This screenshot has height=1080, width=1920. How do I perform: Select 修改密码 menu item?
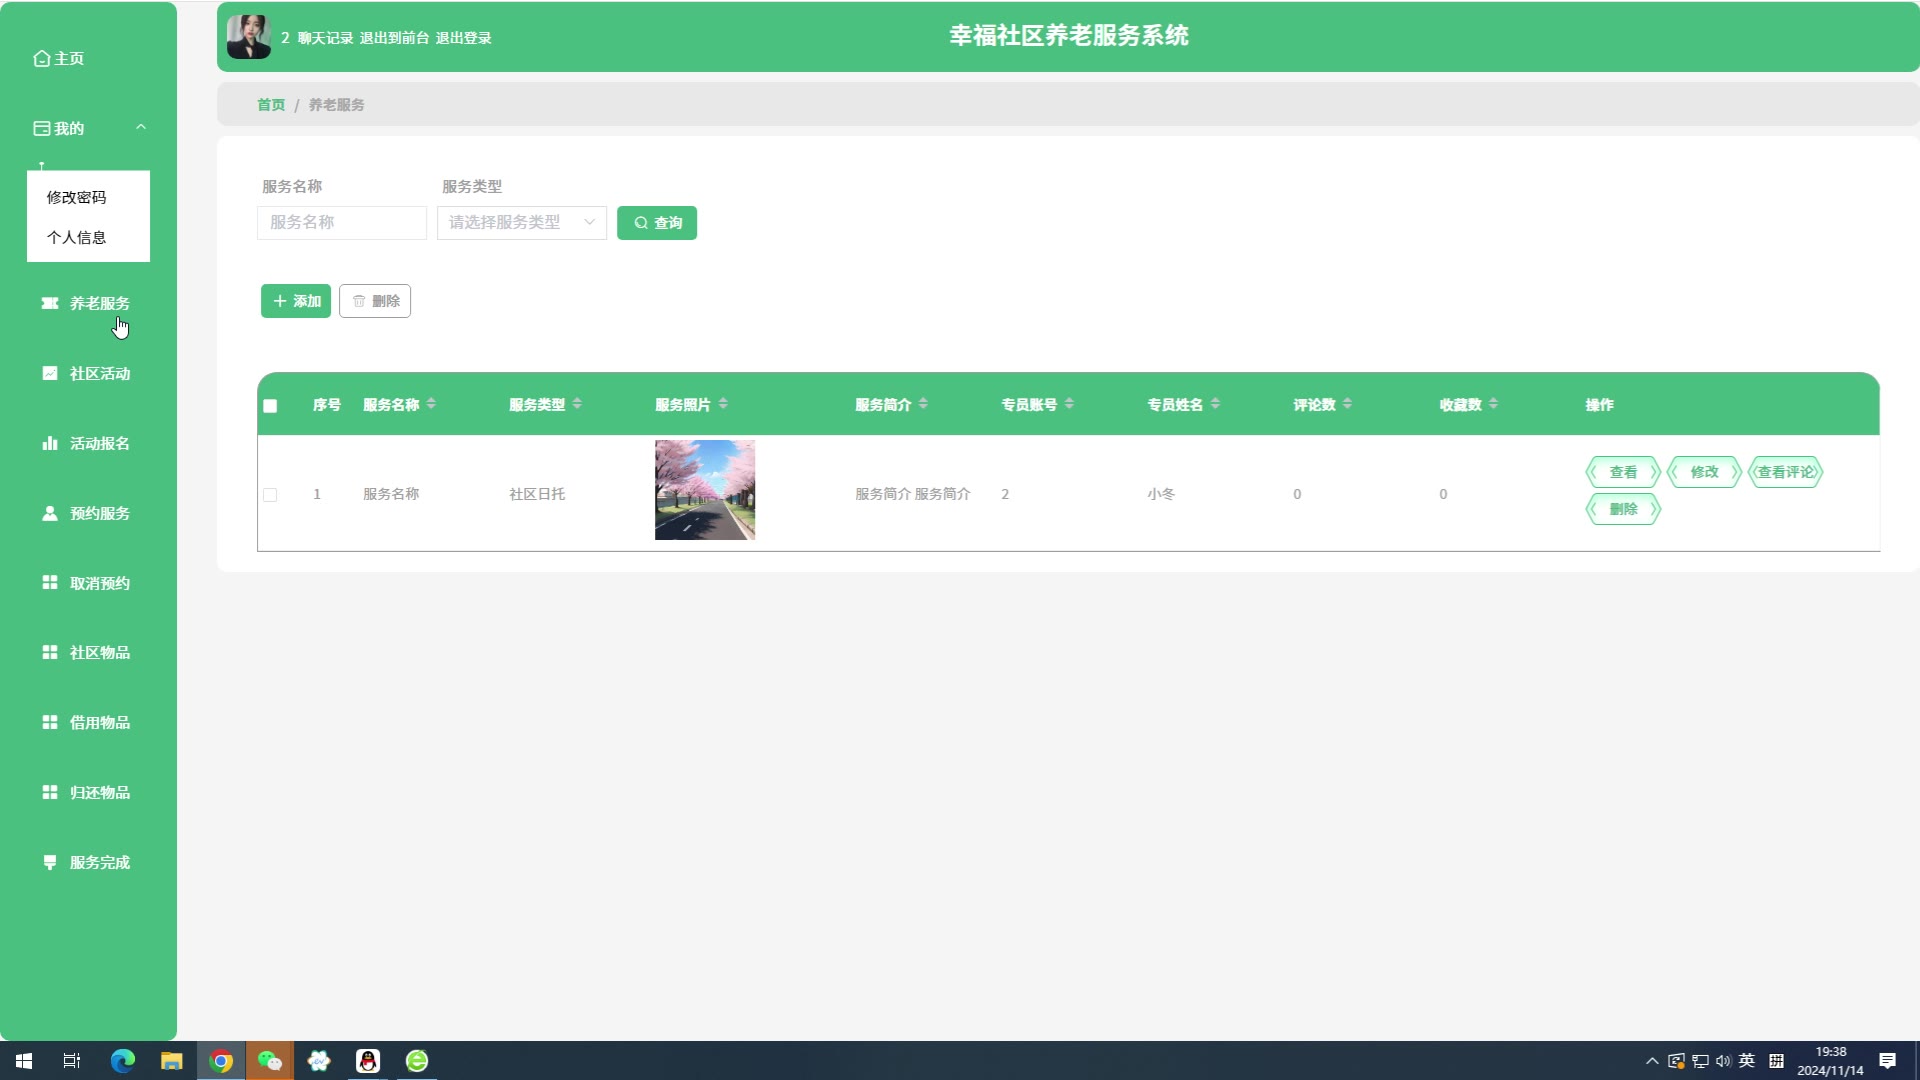click(76, 197)
